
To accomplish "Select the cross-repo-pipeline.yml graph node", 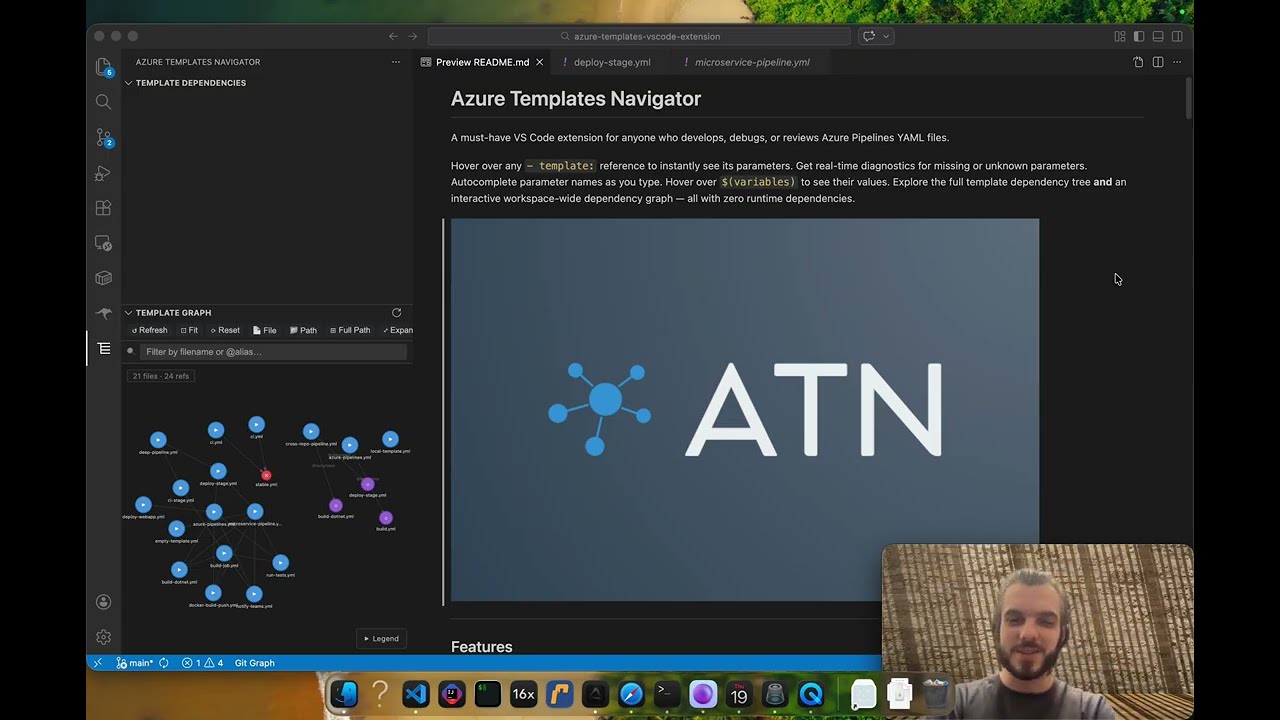I will 311,431.
